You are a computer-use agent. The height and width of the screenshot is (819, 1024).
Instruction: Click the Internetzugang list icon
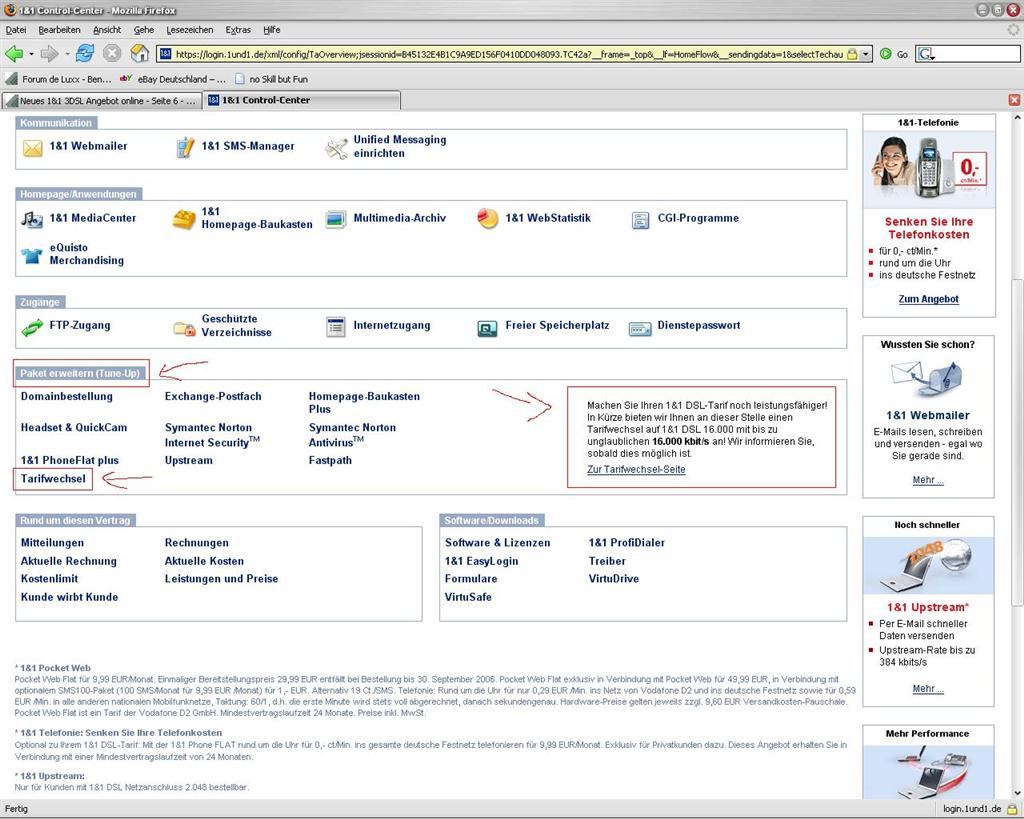336,327
